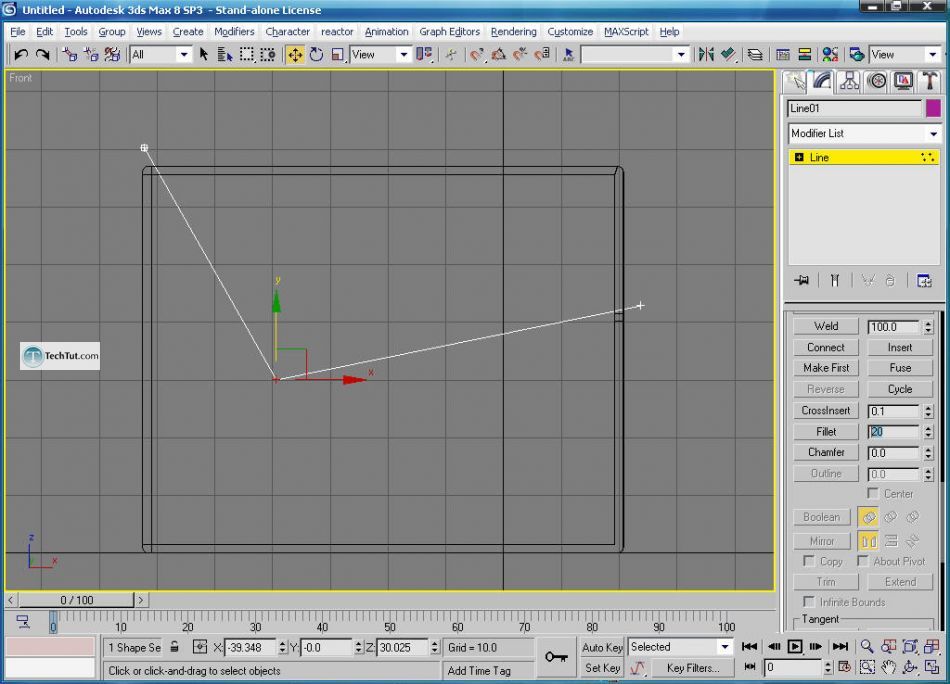The width and height of the screenshot is (950, 684).
Task: Enable the About Pivot checkbox
Action: pos(862,561)
